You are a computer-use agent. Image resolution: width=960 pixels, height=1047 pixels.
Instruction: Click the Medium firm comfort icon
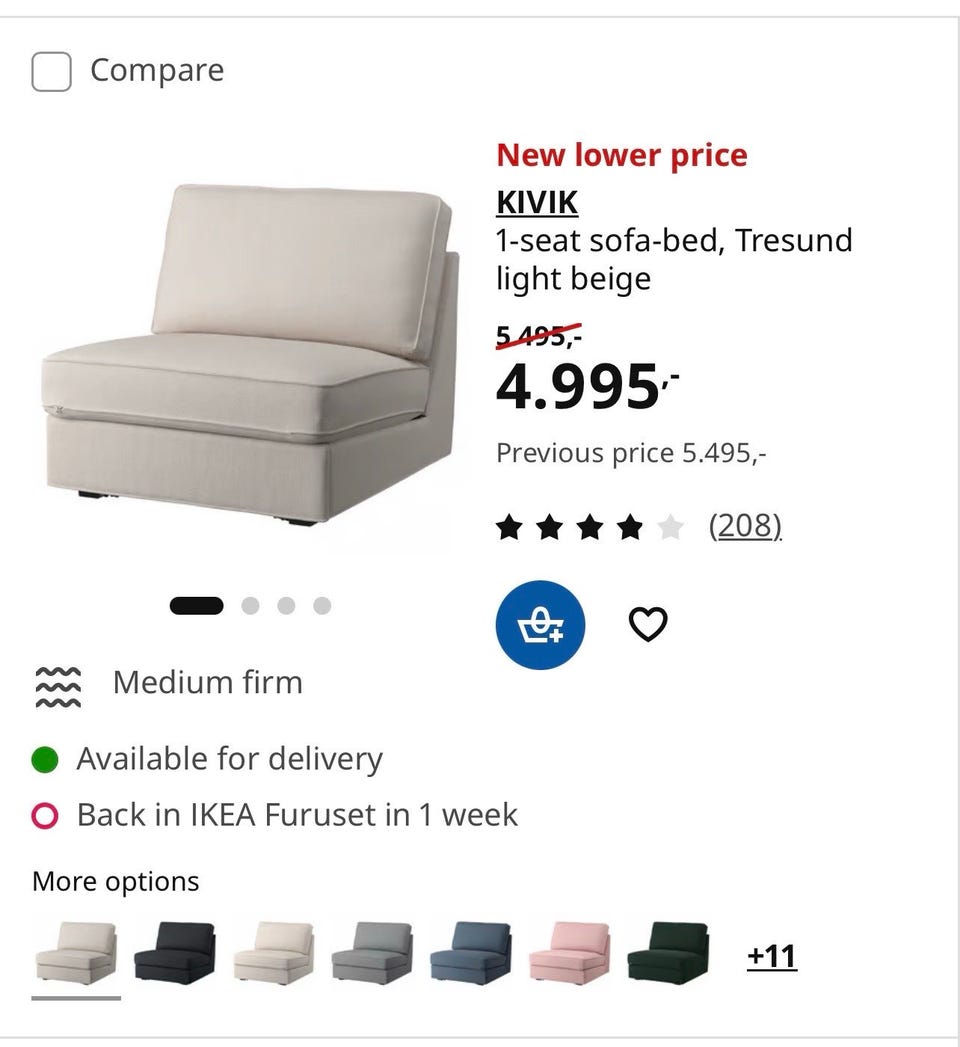pyautogui.click(x=58, y=686)
